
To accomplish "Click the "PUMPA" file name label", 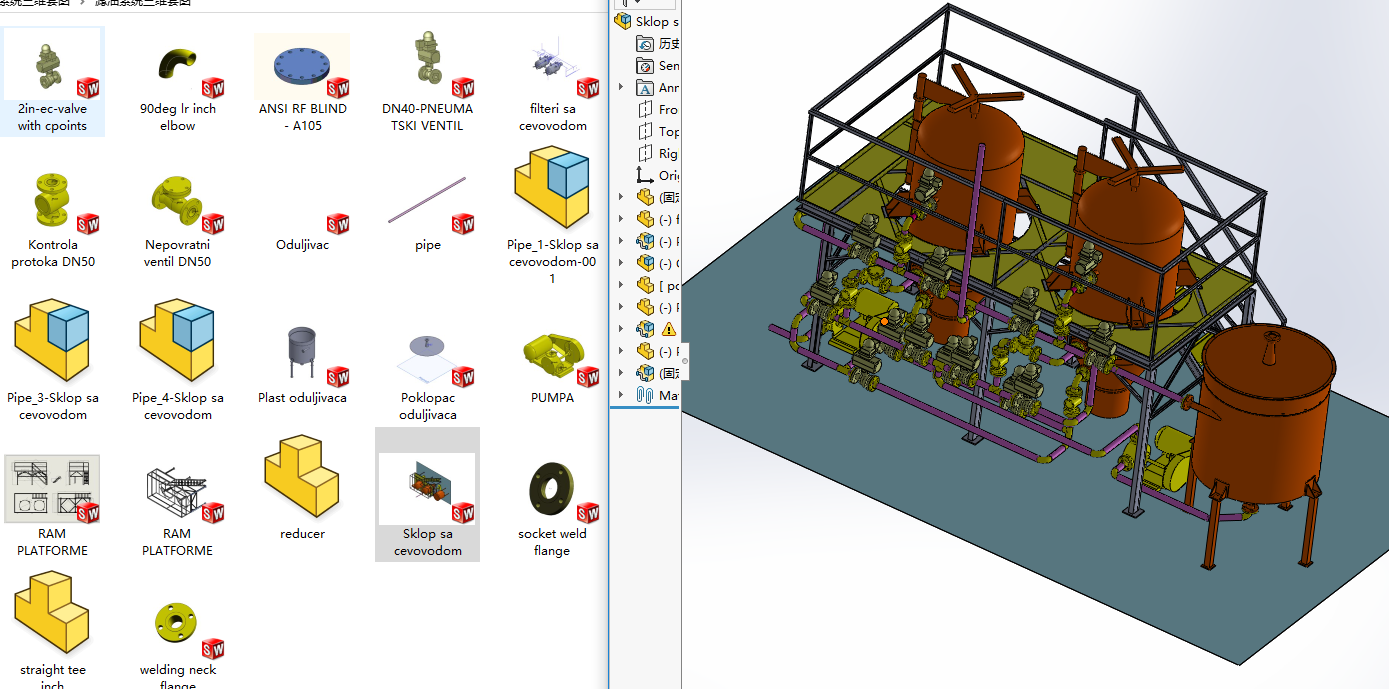I will (x=552, y=397).
